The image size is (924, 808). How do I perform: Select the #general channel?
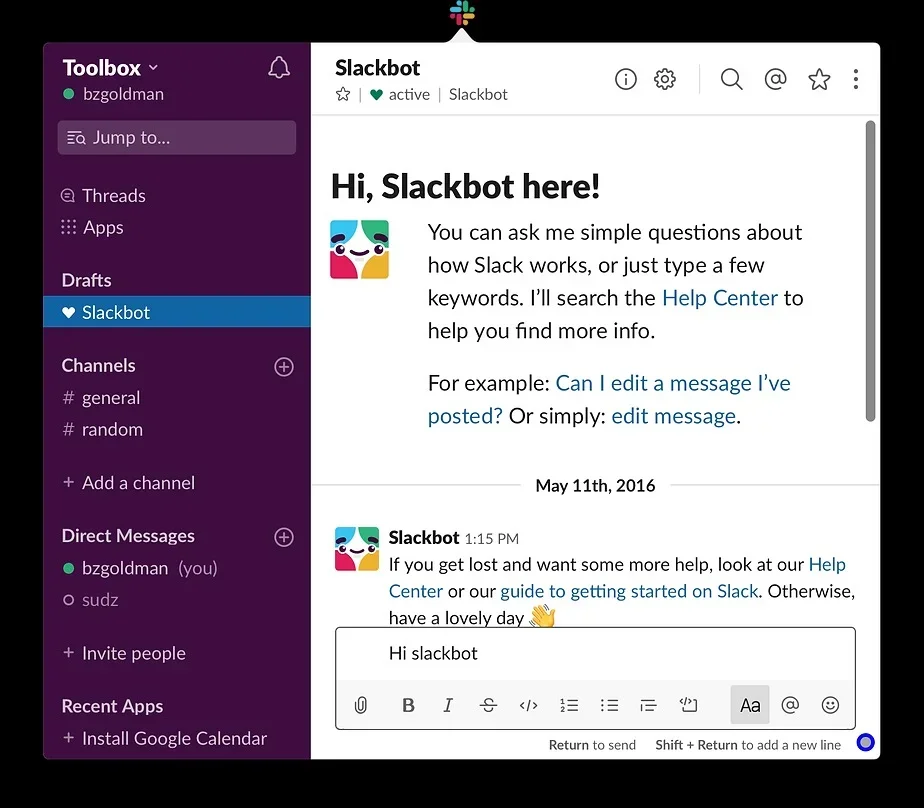(x=110, y=398)
